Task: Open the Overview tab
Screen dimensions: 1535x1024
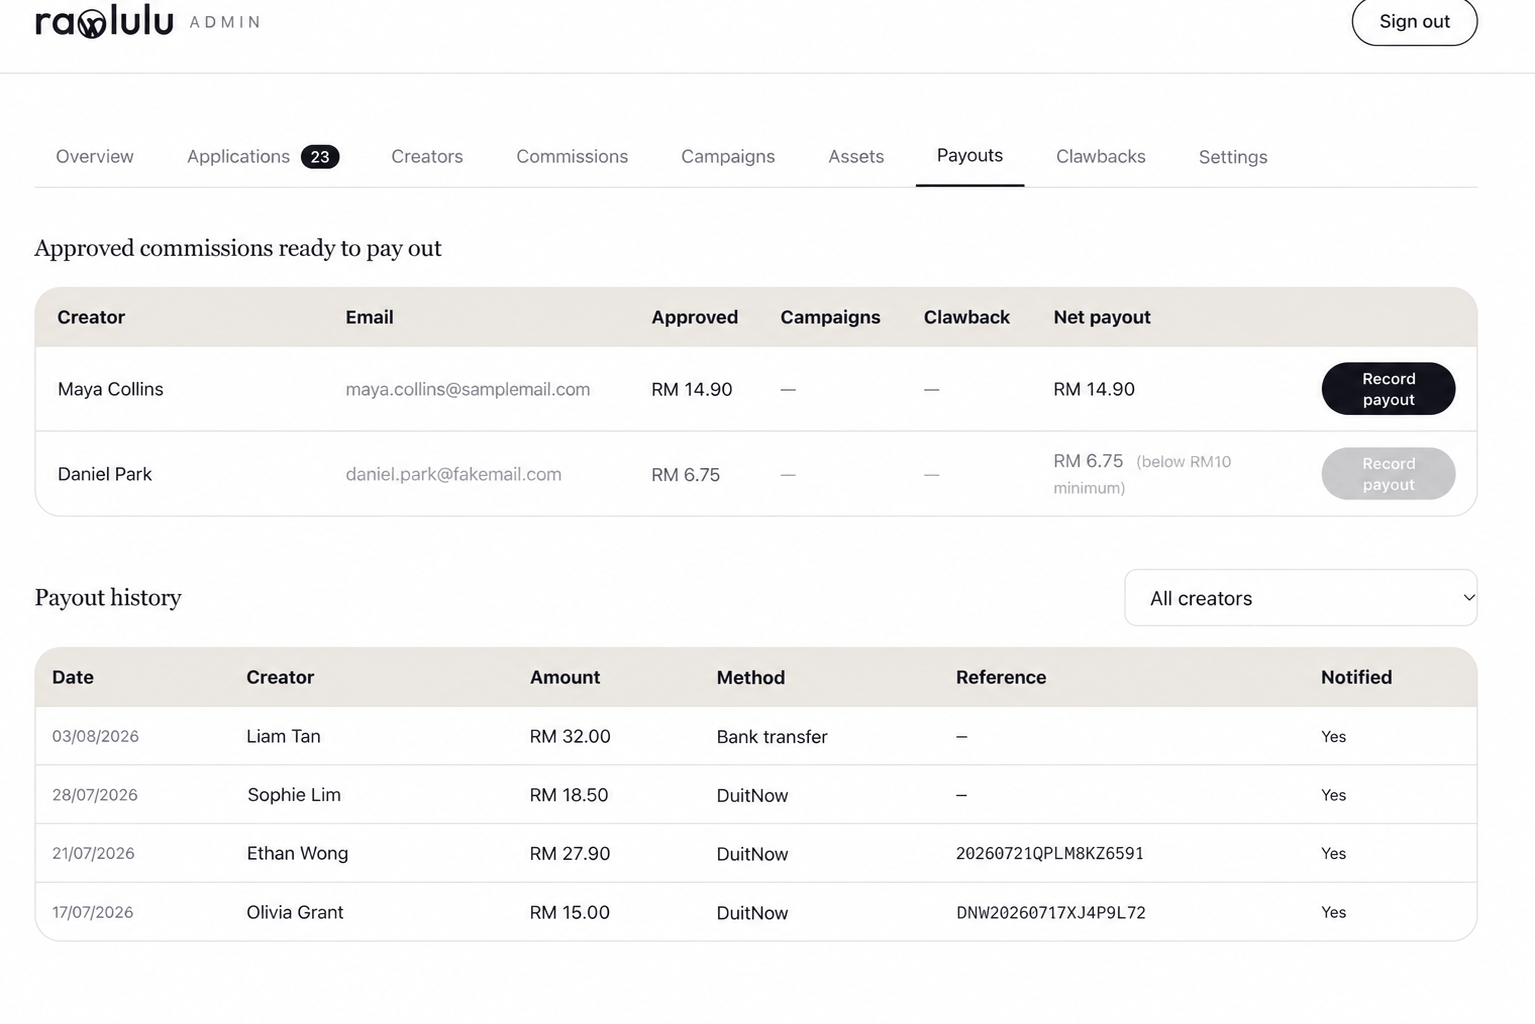Action: pos(95,156)
